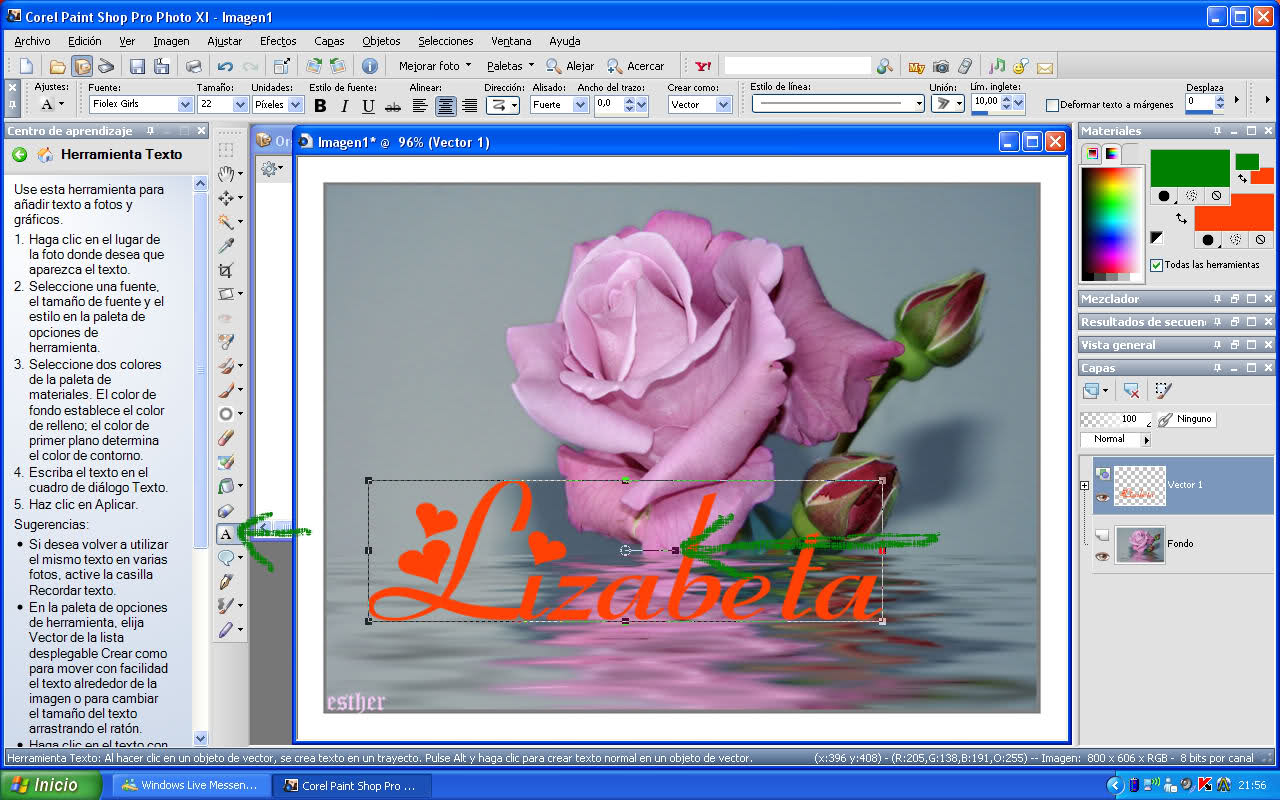Select the Crop tool
Image resolution: width=1280 pixels, height=800 pixels.
227,270
